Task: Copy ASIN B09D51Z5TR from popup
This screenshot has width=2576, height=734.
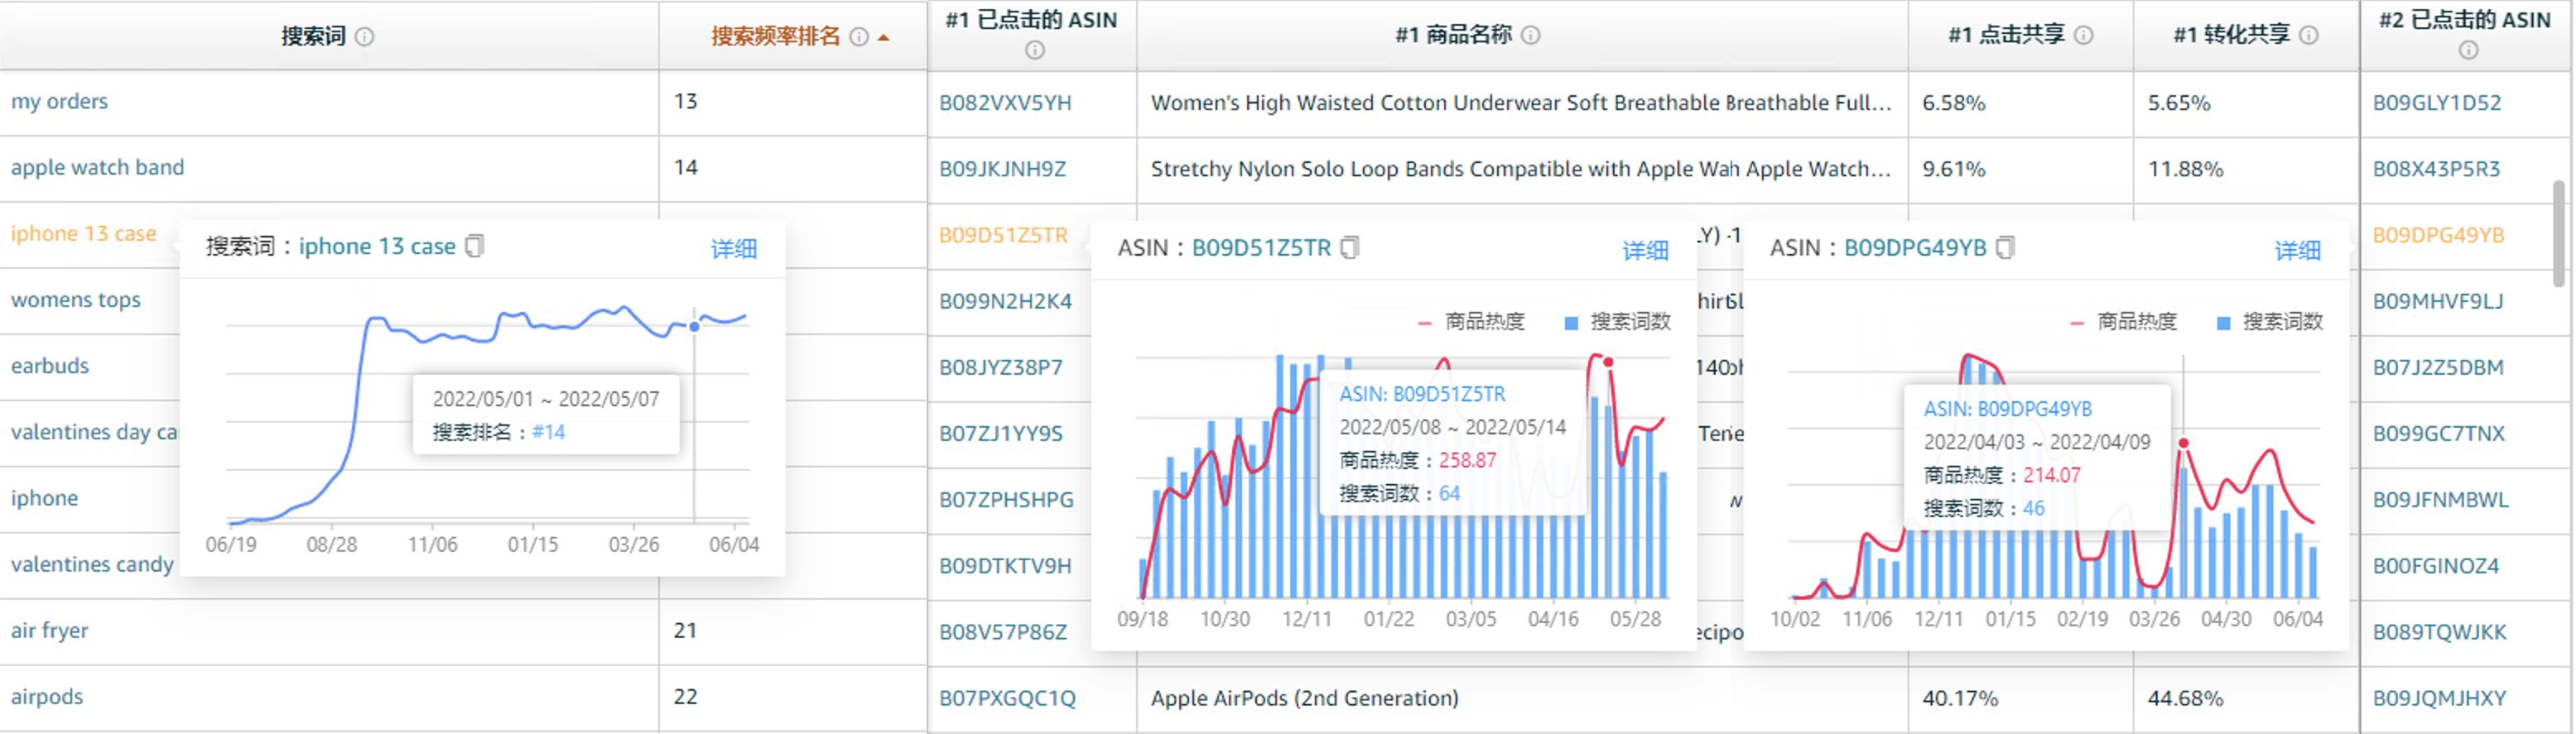Action: [1350, 248]
